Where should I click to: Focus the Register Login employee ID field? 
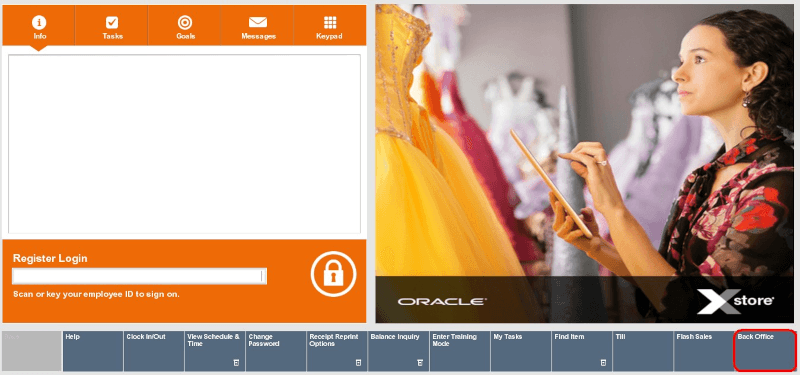(x=139, y=276)
